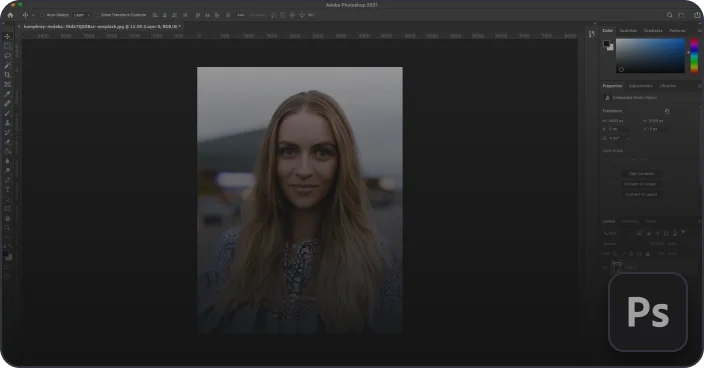Toggle the layer filter switch on
This screenshot has width=704, height=368.
pyautogui.click(x=683, y=232)
